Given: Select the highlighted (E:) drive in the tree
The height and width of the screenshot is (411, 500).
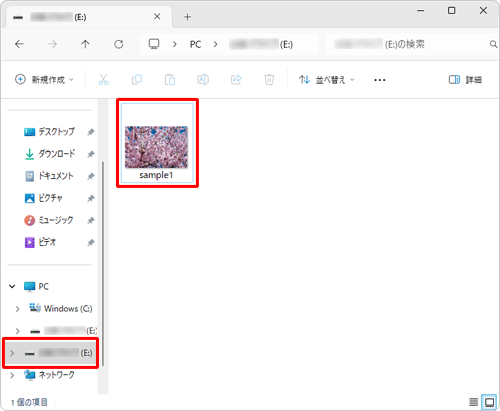Looking at the screenshot, I should point(51,353).
